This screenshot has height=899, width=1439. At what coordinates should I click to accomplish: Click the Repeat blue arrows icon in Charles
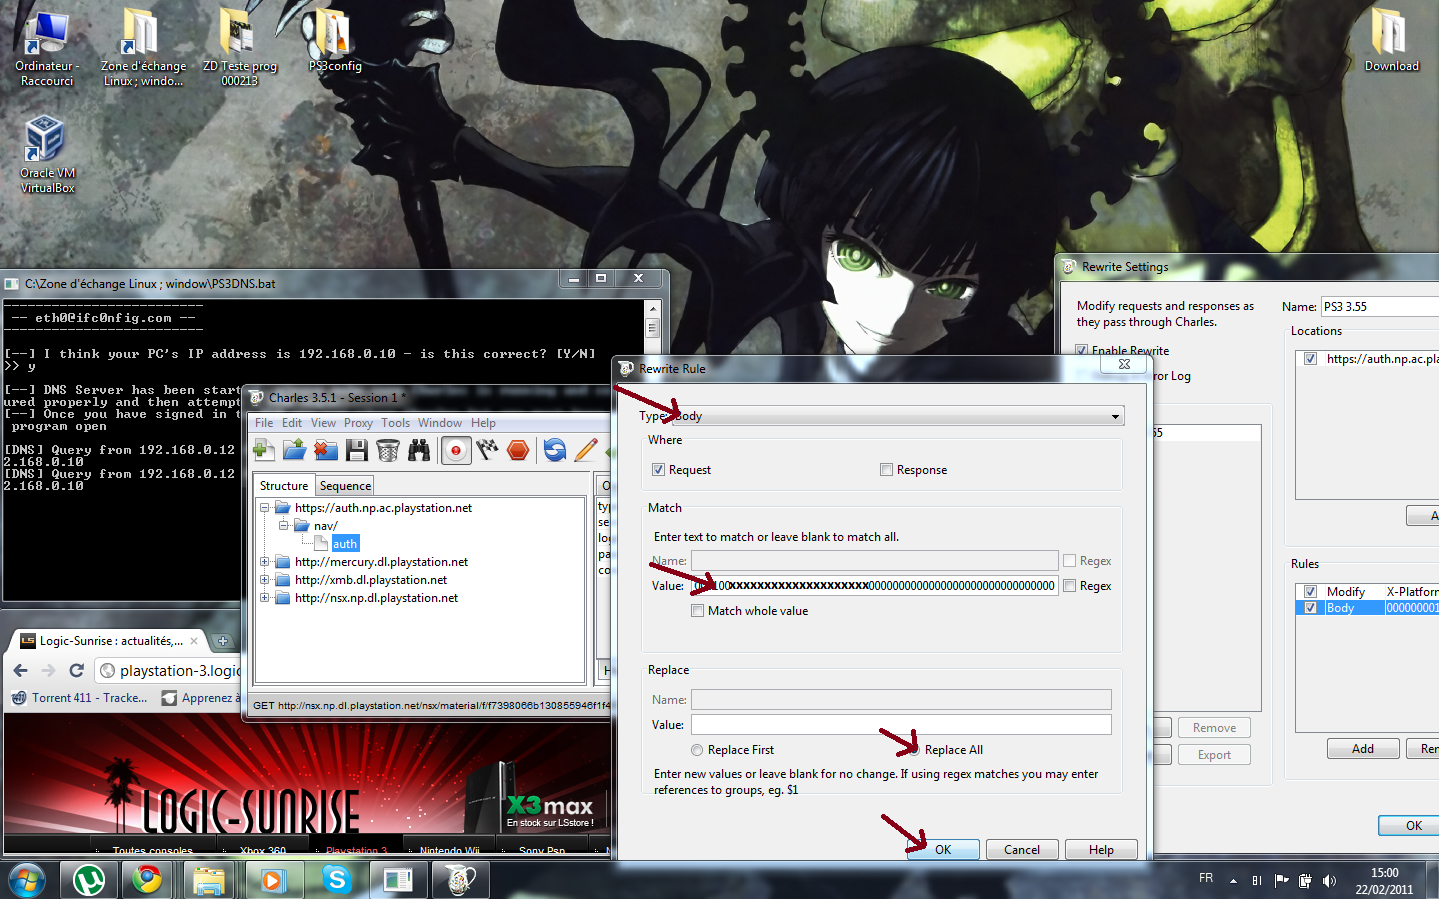point(555,450)
